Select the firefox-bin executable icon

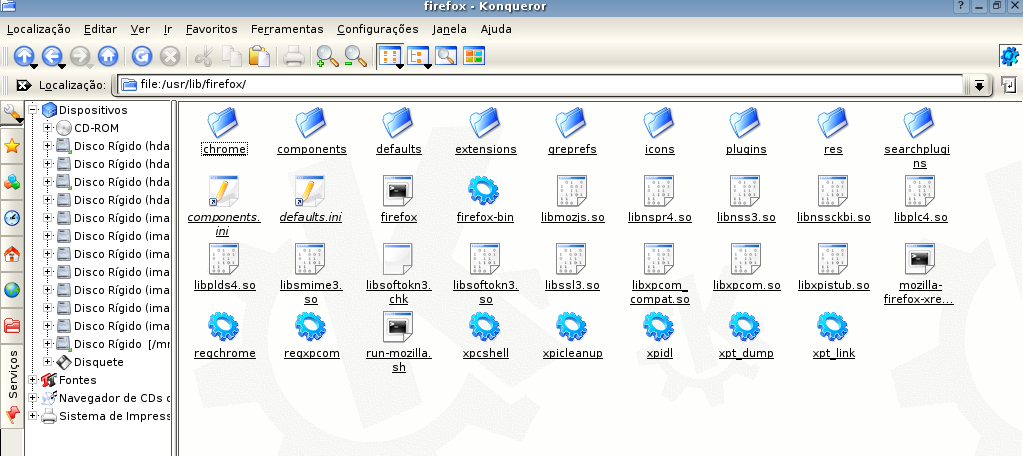click(483, 190)
